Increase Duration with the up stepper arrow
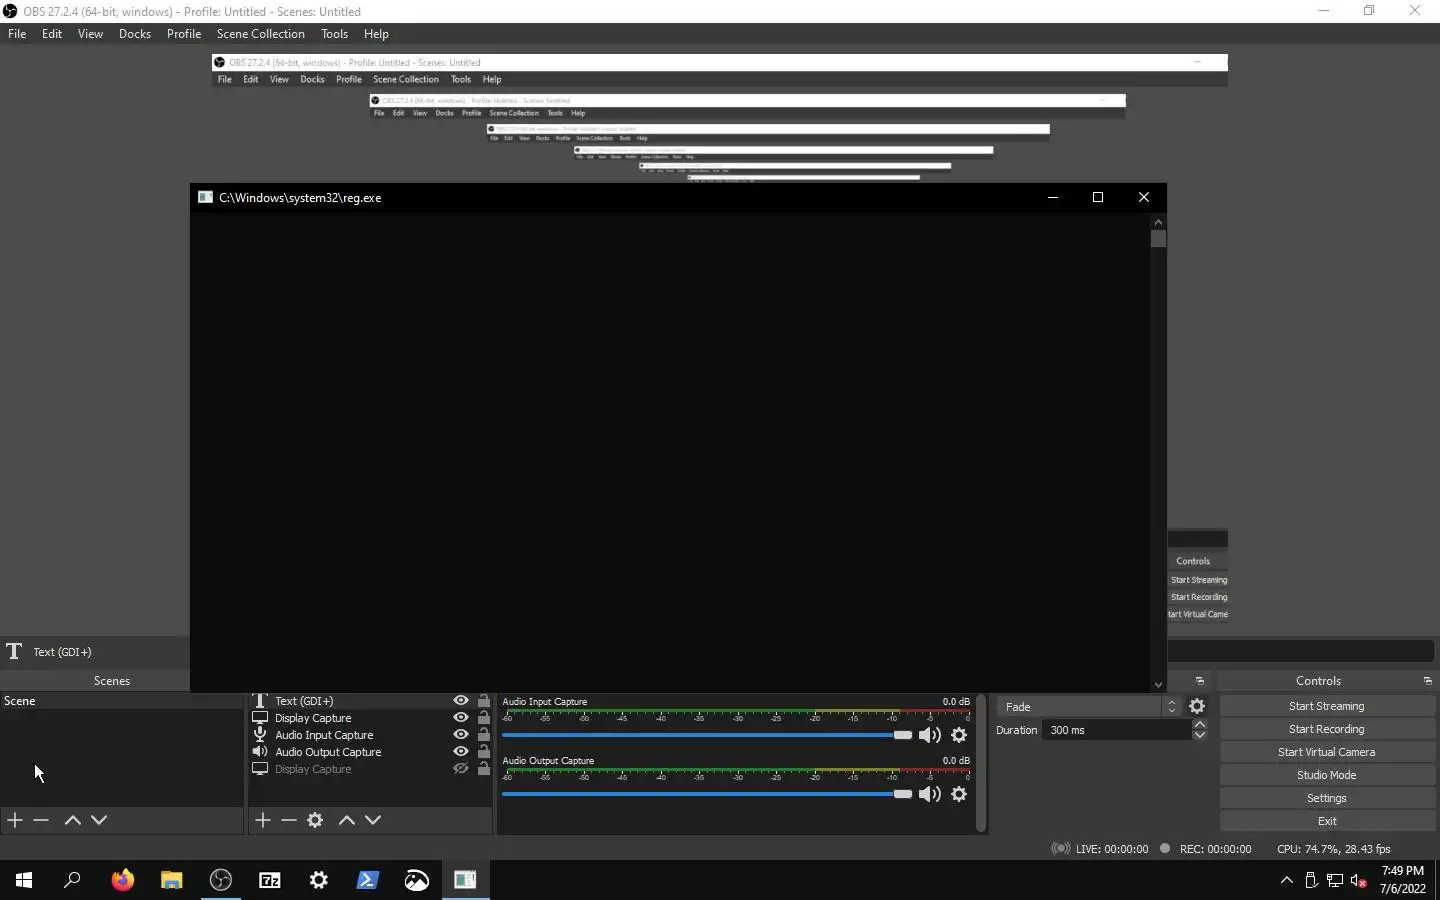The height and width of the screenshot is (900, 1440). tap(1200, 724)
